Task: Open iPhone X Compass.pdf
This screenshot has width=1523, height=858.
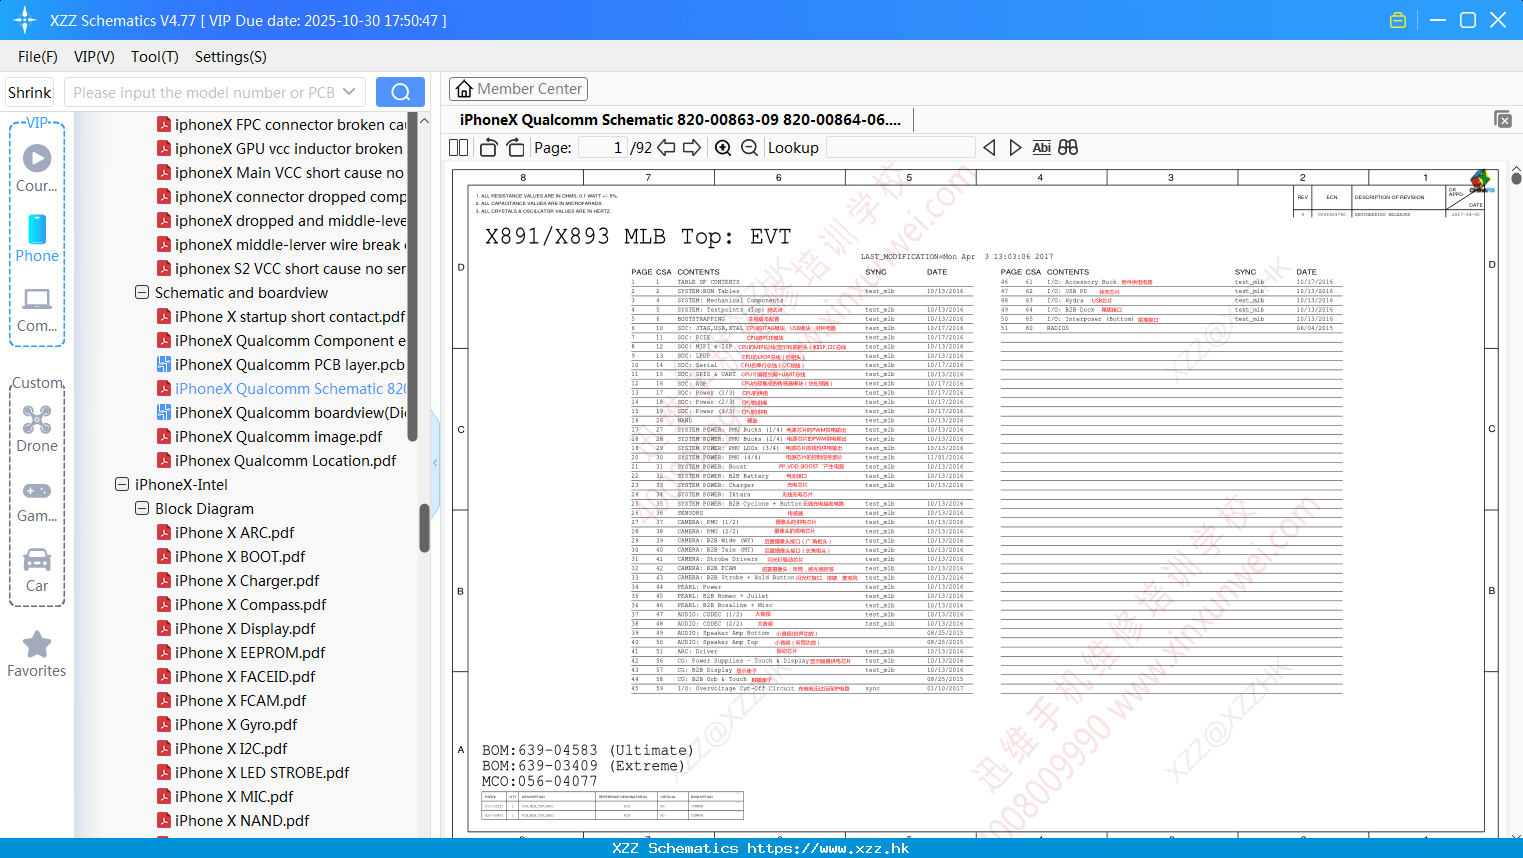Action: [x=241, y=605]
